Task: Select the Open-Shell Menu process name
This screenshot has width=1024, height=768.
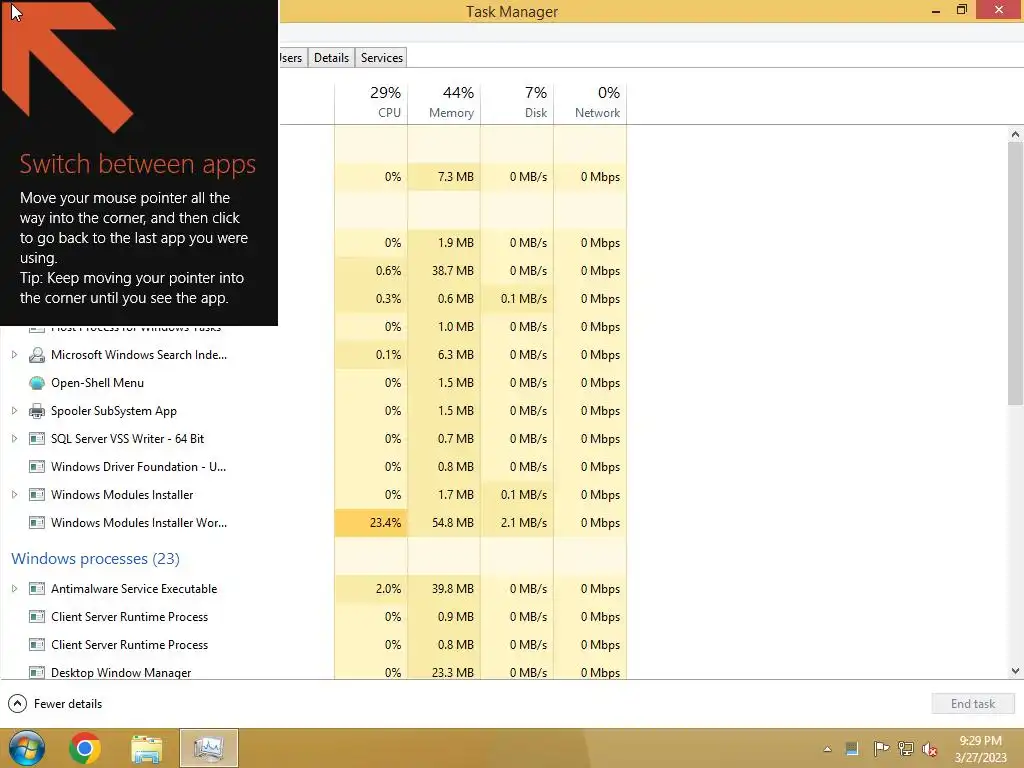Action: click(x=97, y=383)
